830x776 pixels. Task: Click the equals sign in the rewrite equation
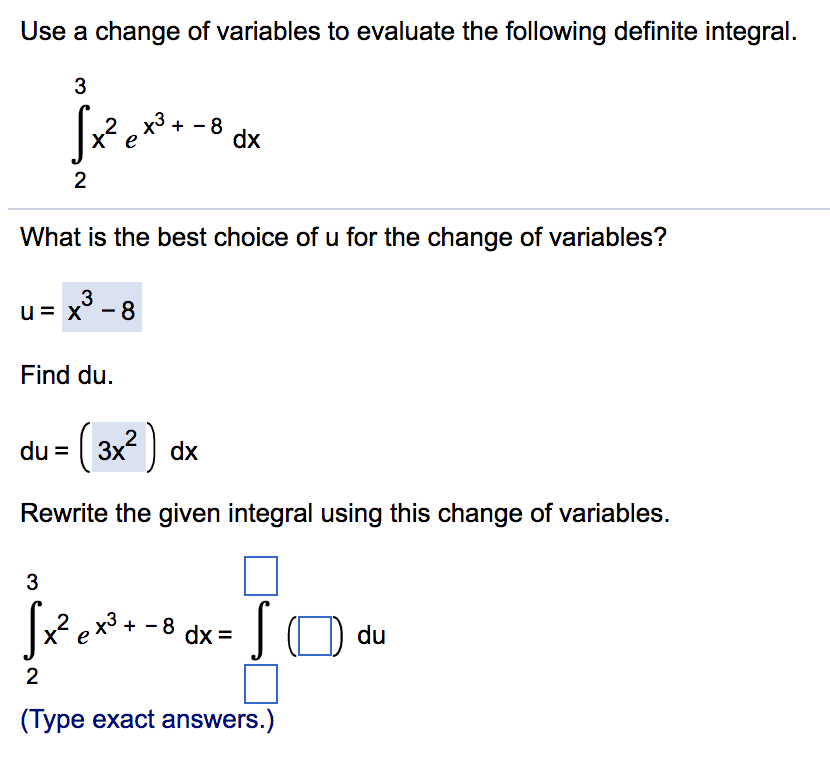click(x=224, y=633)
